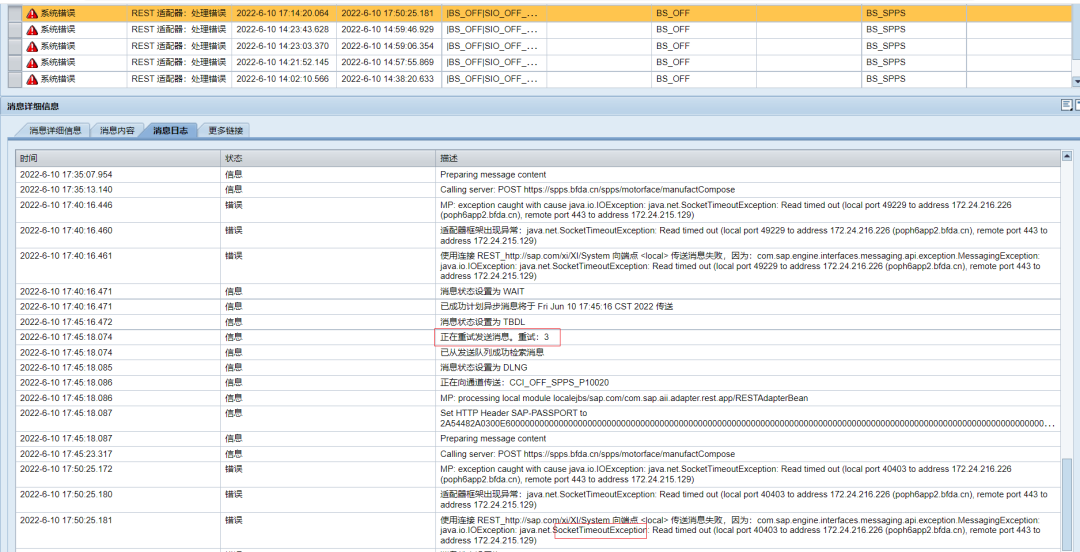This screenshot has width=1080, height=552.
Task: Click Calling server entry logged at 17:35:13.140
Action: pos(588,190)
